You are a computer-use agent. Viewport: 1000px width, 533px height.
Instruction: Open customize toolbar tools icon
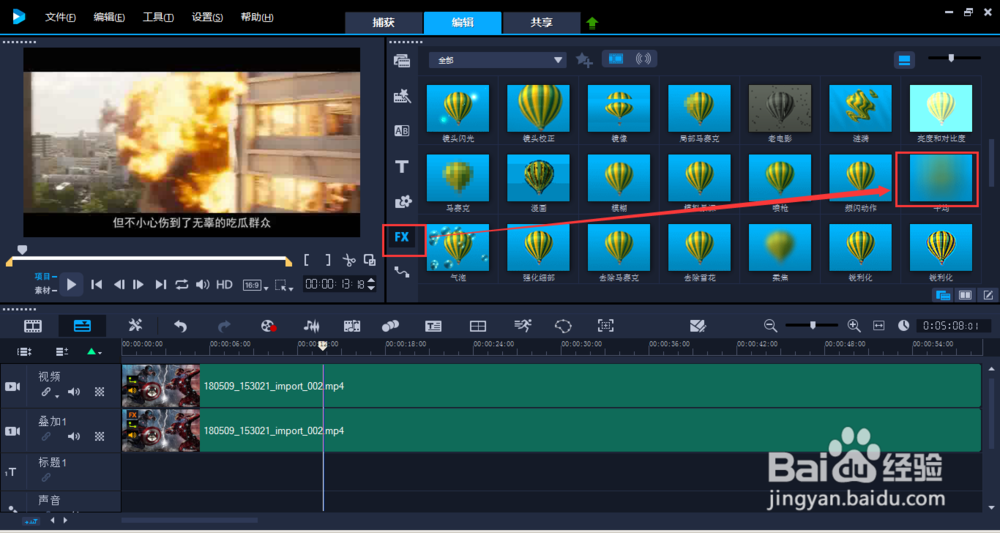point(135,326)
